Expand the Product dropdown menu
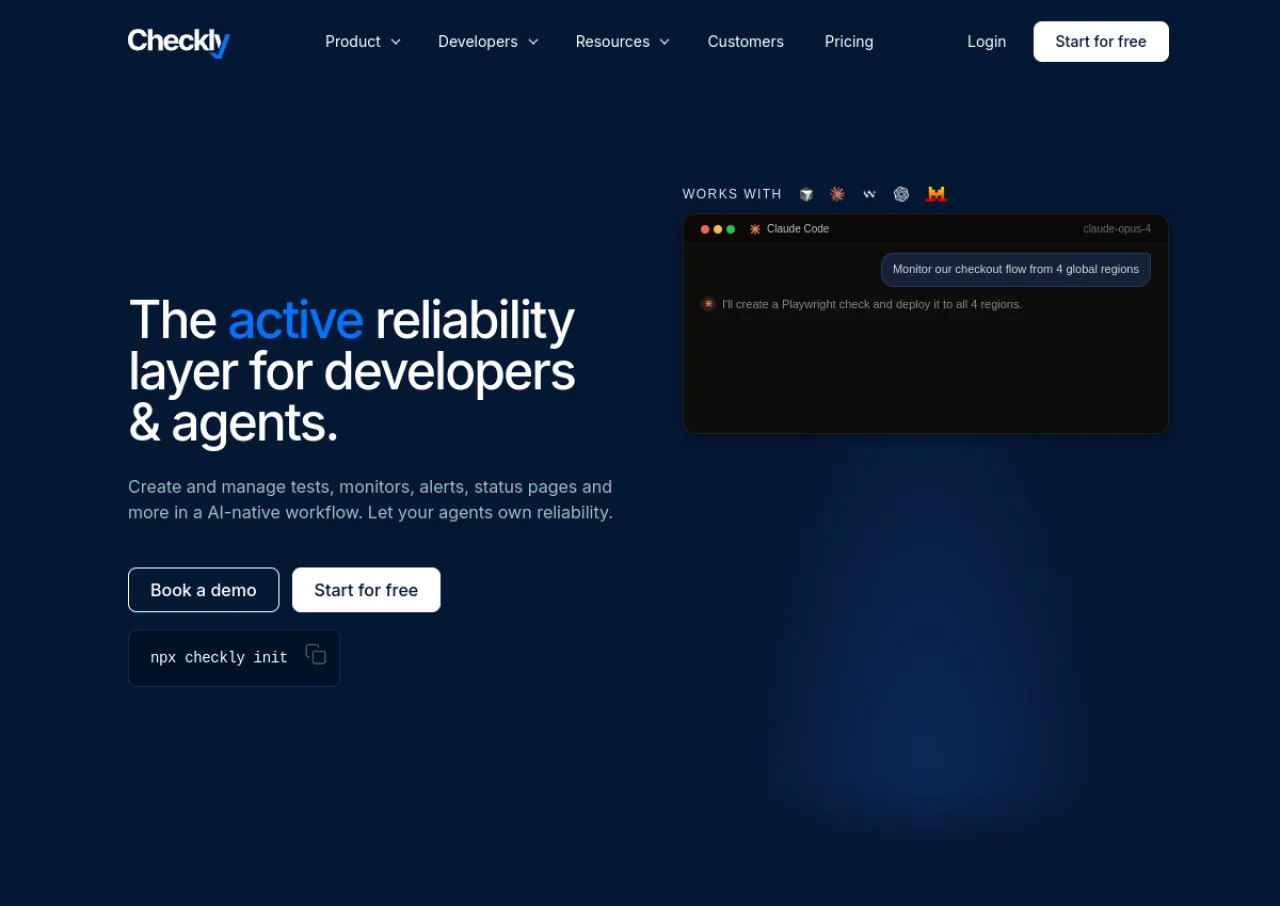The image size is (1280, 906). click(363, 42)
